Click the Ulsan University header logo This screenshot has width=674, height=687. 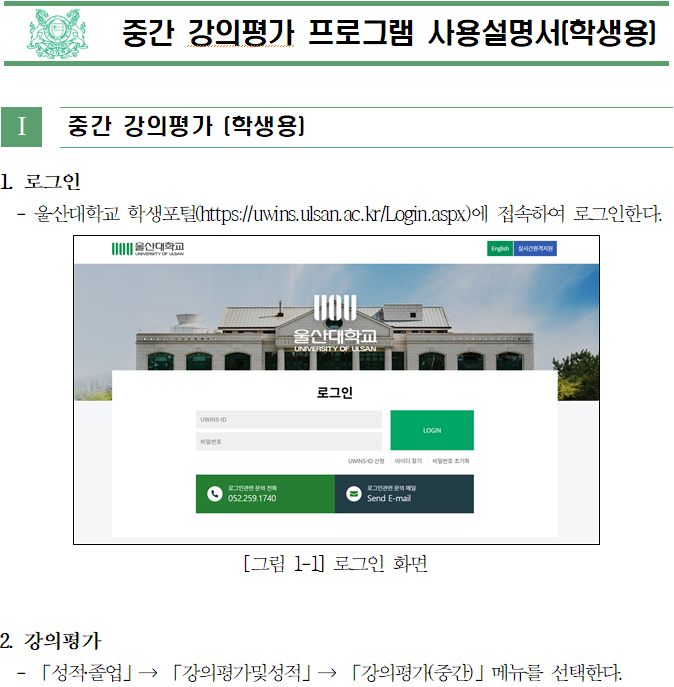coord(148,249)
